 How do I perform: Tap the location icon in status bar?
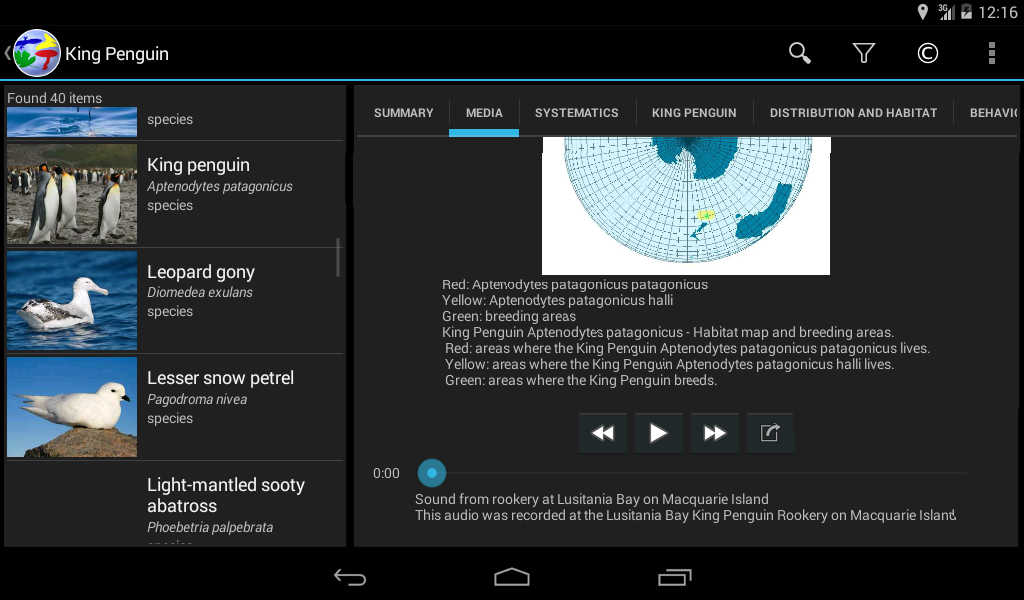coord(923,12)
